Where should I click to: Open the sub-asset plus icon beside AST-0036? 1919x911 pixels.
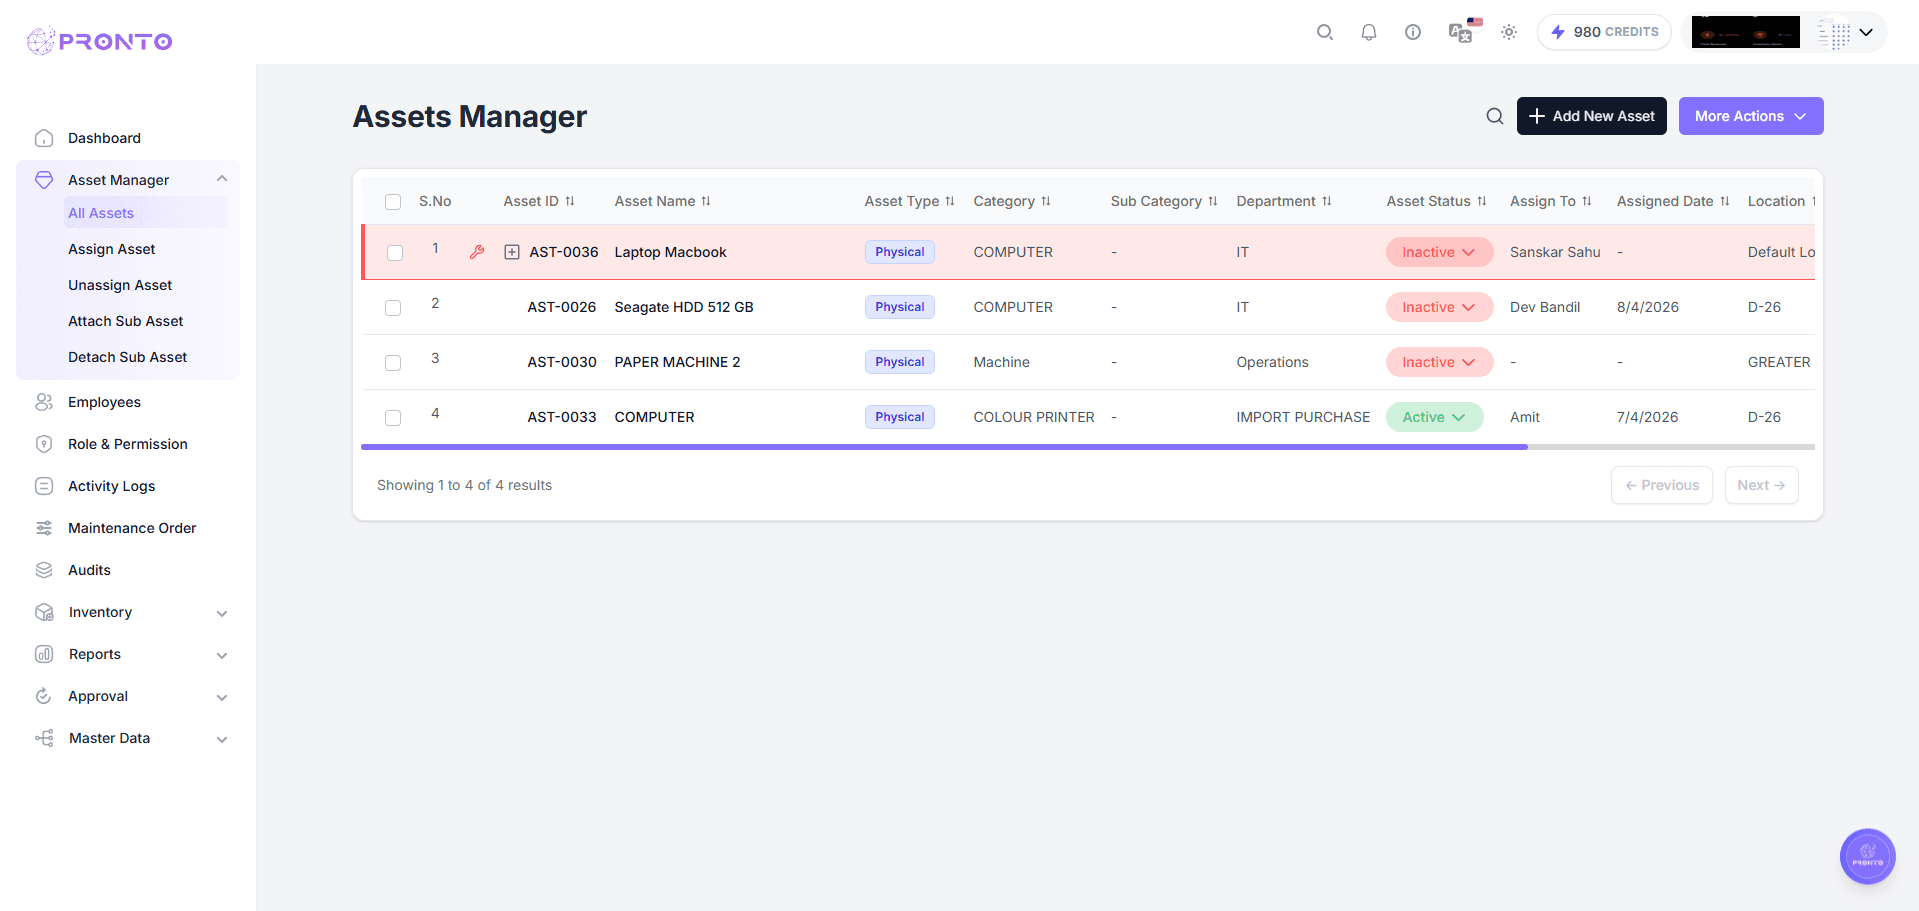click(x=510, y=252)
